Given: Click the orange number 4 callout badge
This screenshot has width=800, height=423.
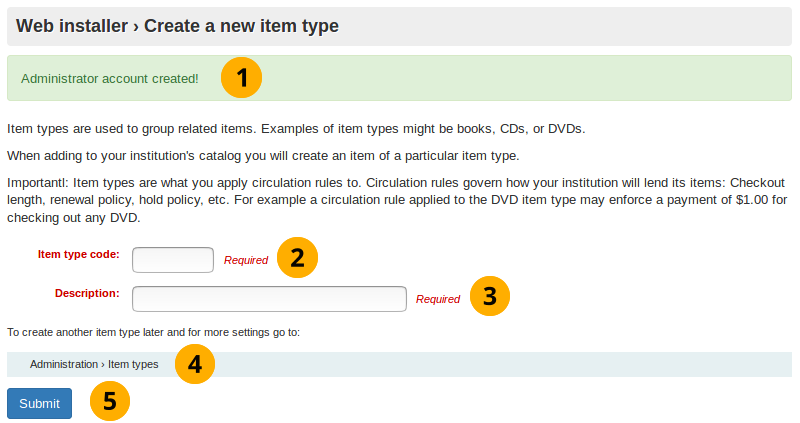Looking at the screenshot, I should 195,364.
